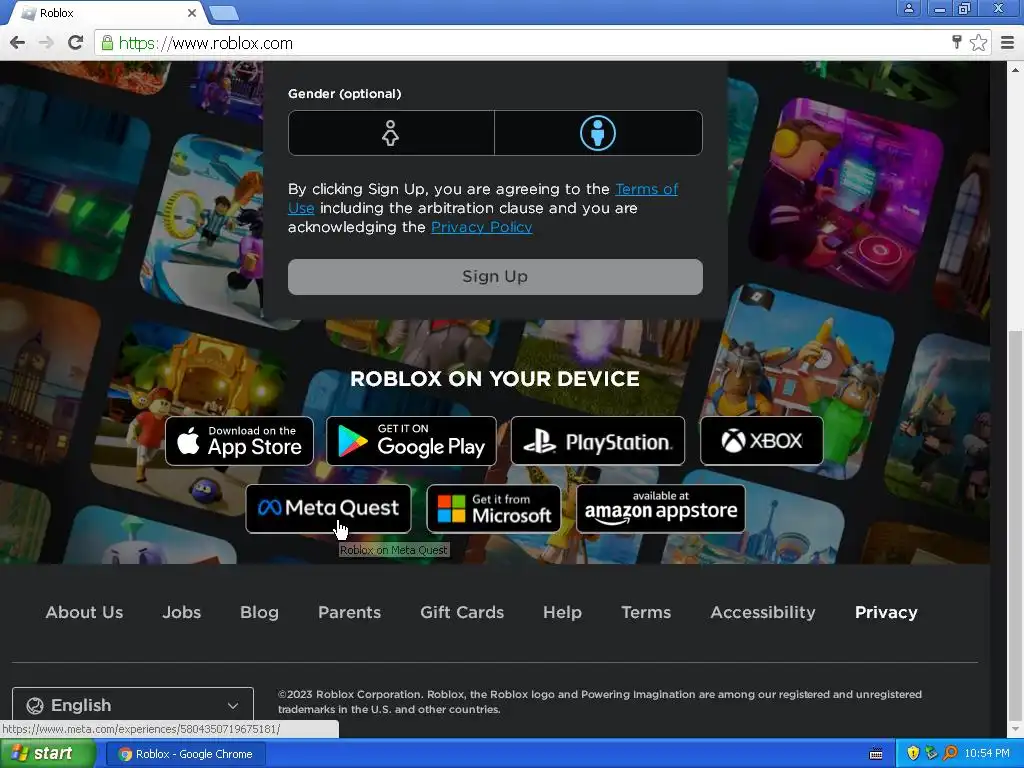Viewport: 1024px width, 768px height.
Task: Select the female gender icon
Action: (391, 133)
